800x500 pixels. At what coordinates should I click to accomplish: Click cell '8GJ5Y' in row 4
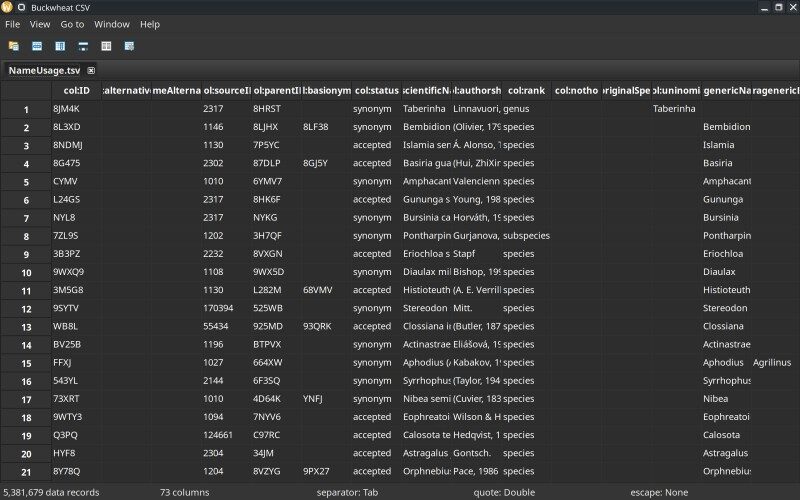[327, 163]
